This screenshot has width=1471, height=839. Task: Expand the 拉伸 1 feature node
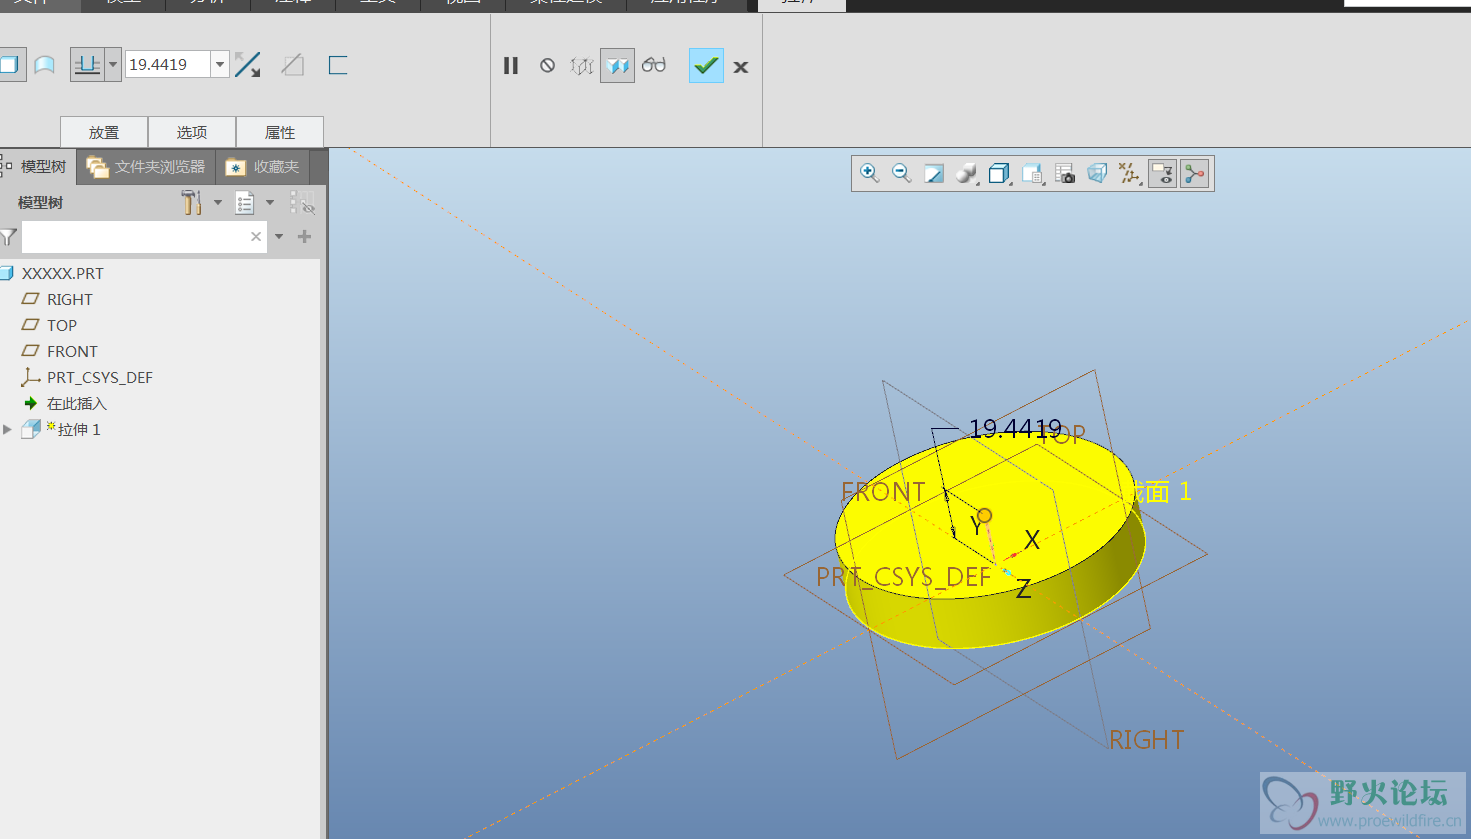(8, 429)
